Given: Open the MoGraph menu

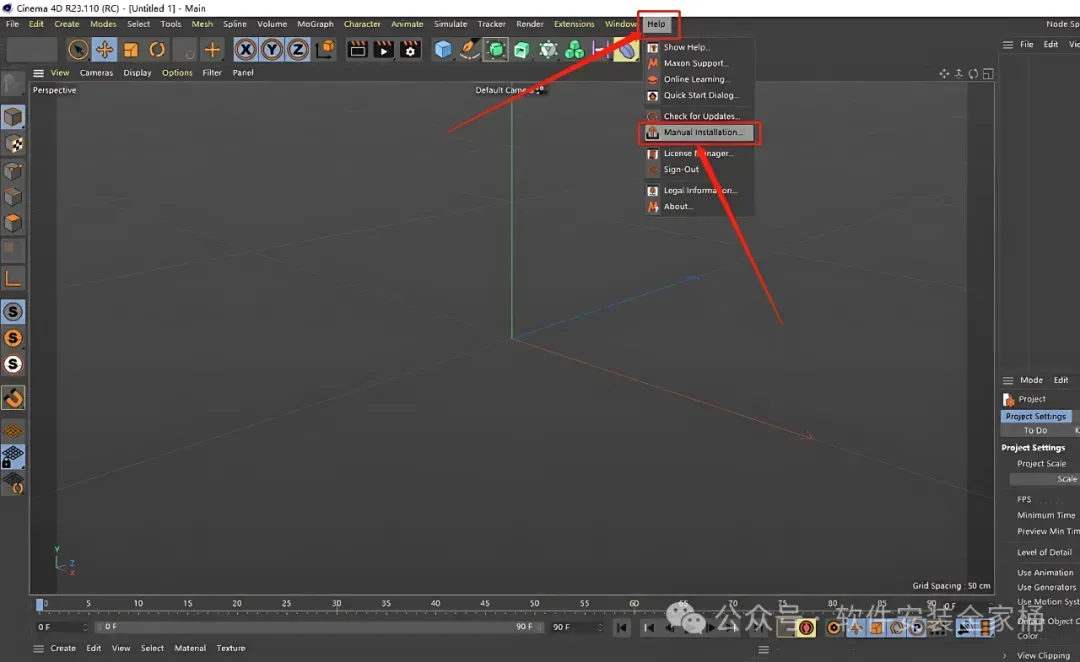Looking at the screenshot, I should (315, 24).
